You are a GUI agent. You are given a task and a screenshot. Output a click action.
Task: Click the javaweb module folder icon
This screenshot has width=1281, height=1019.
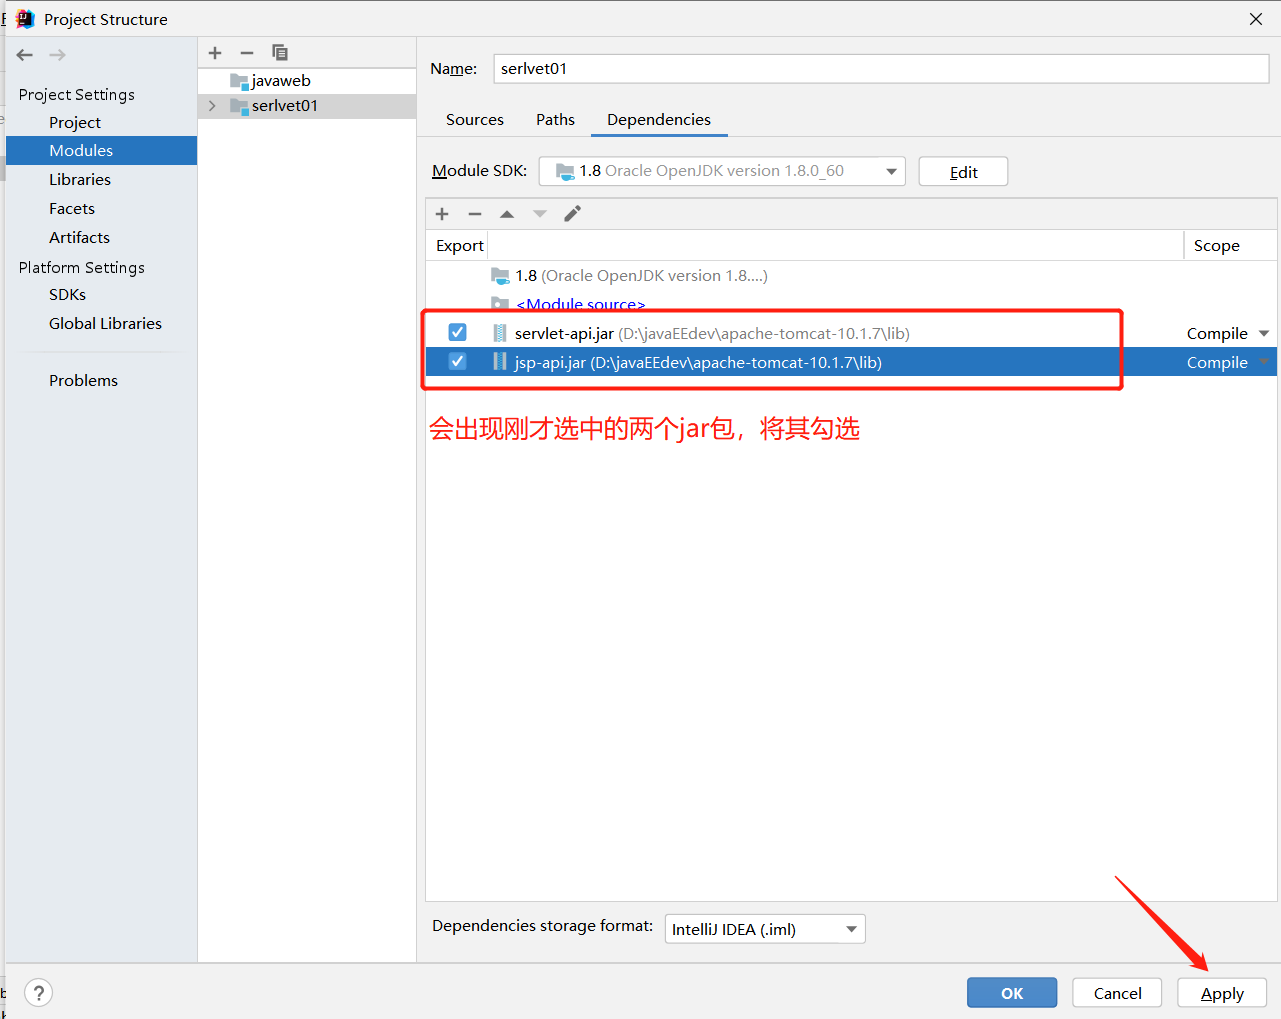(x=239, y=81)
